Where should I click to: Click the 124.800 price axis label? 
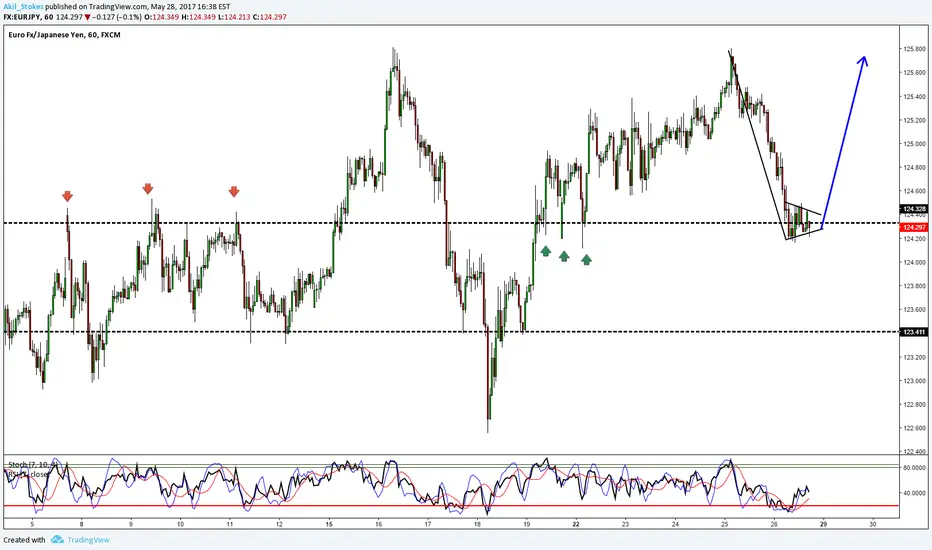point(915,168)
